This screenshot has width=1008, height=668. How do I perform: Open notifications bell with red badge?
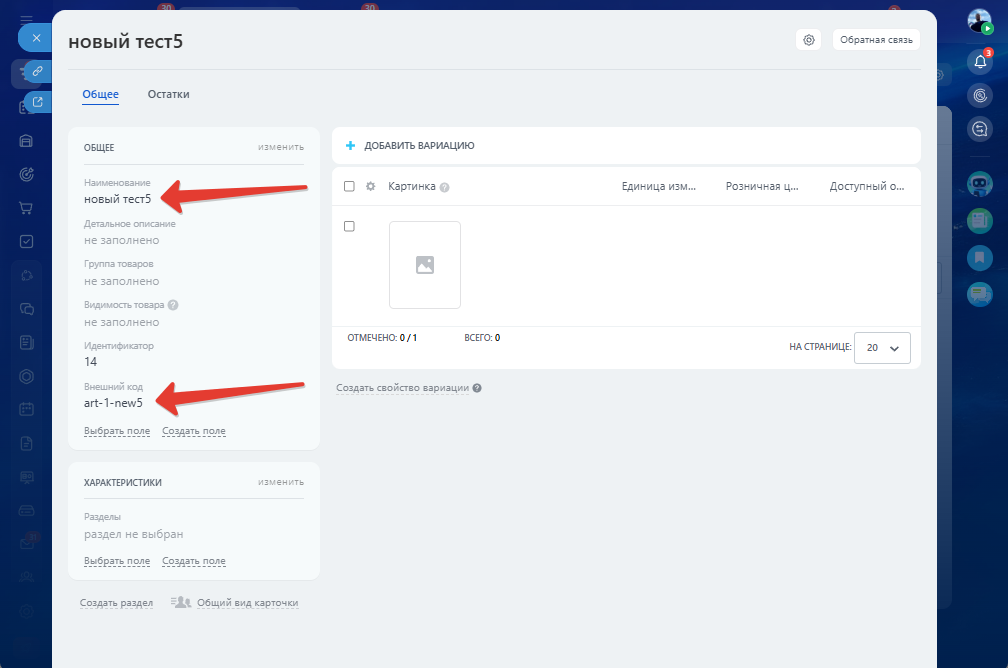tap(980, 62)
